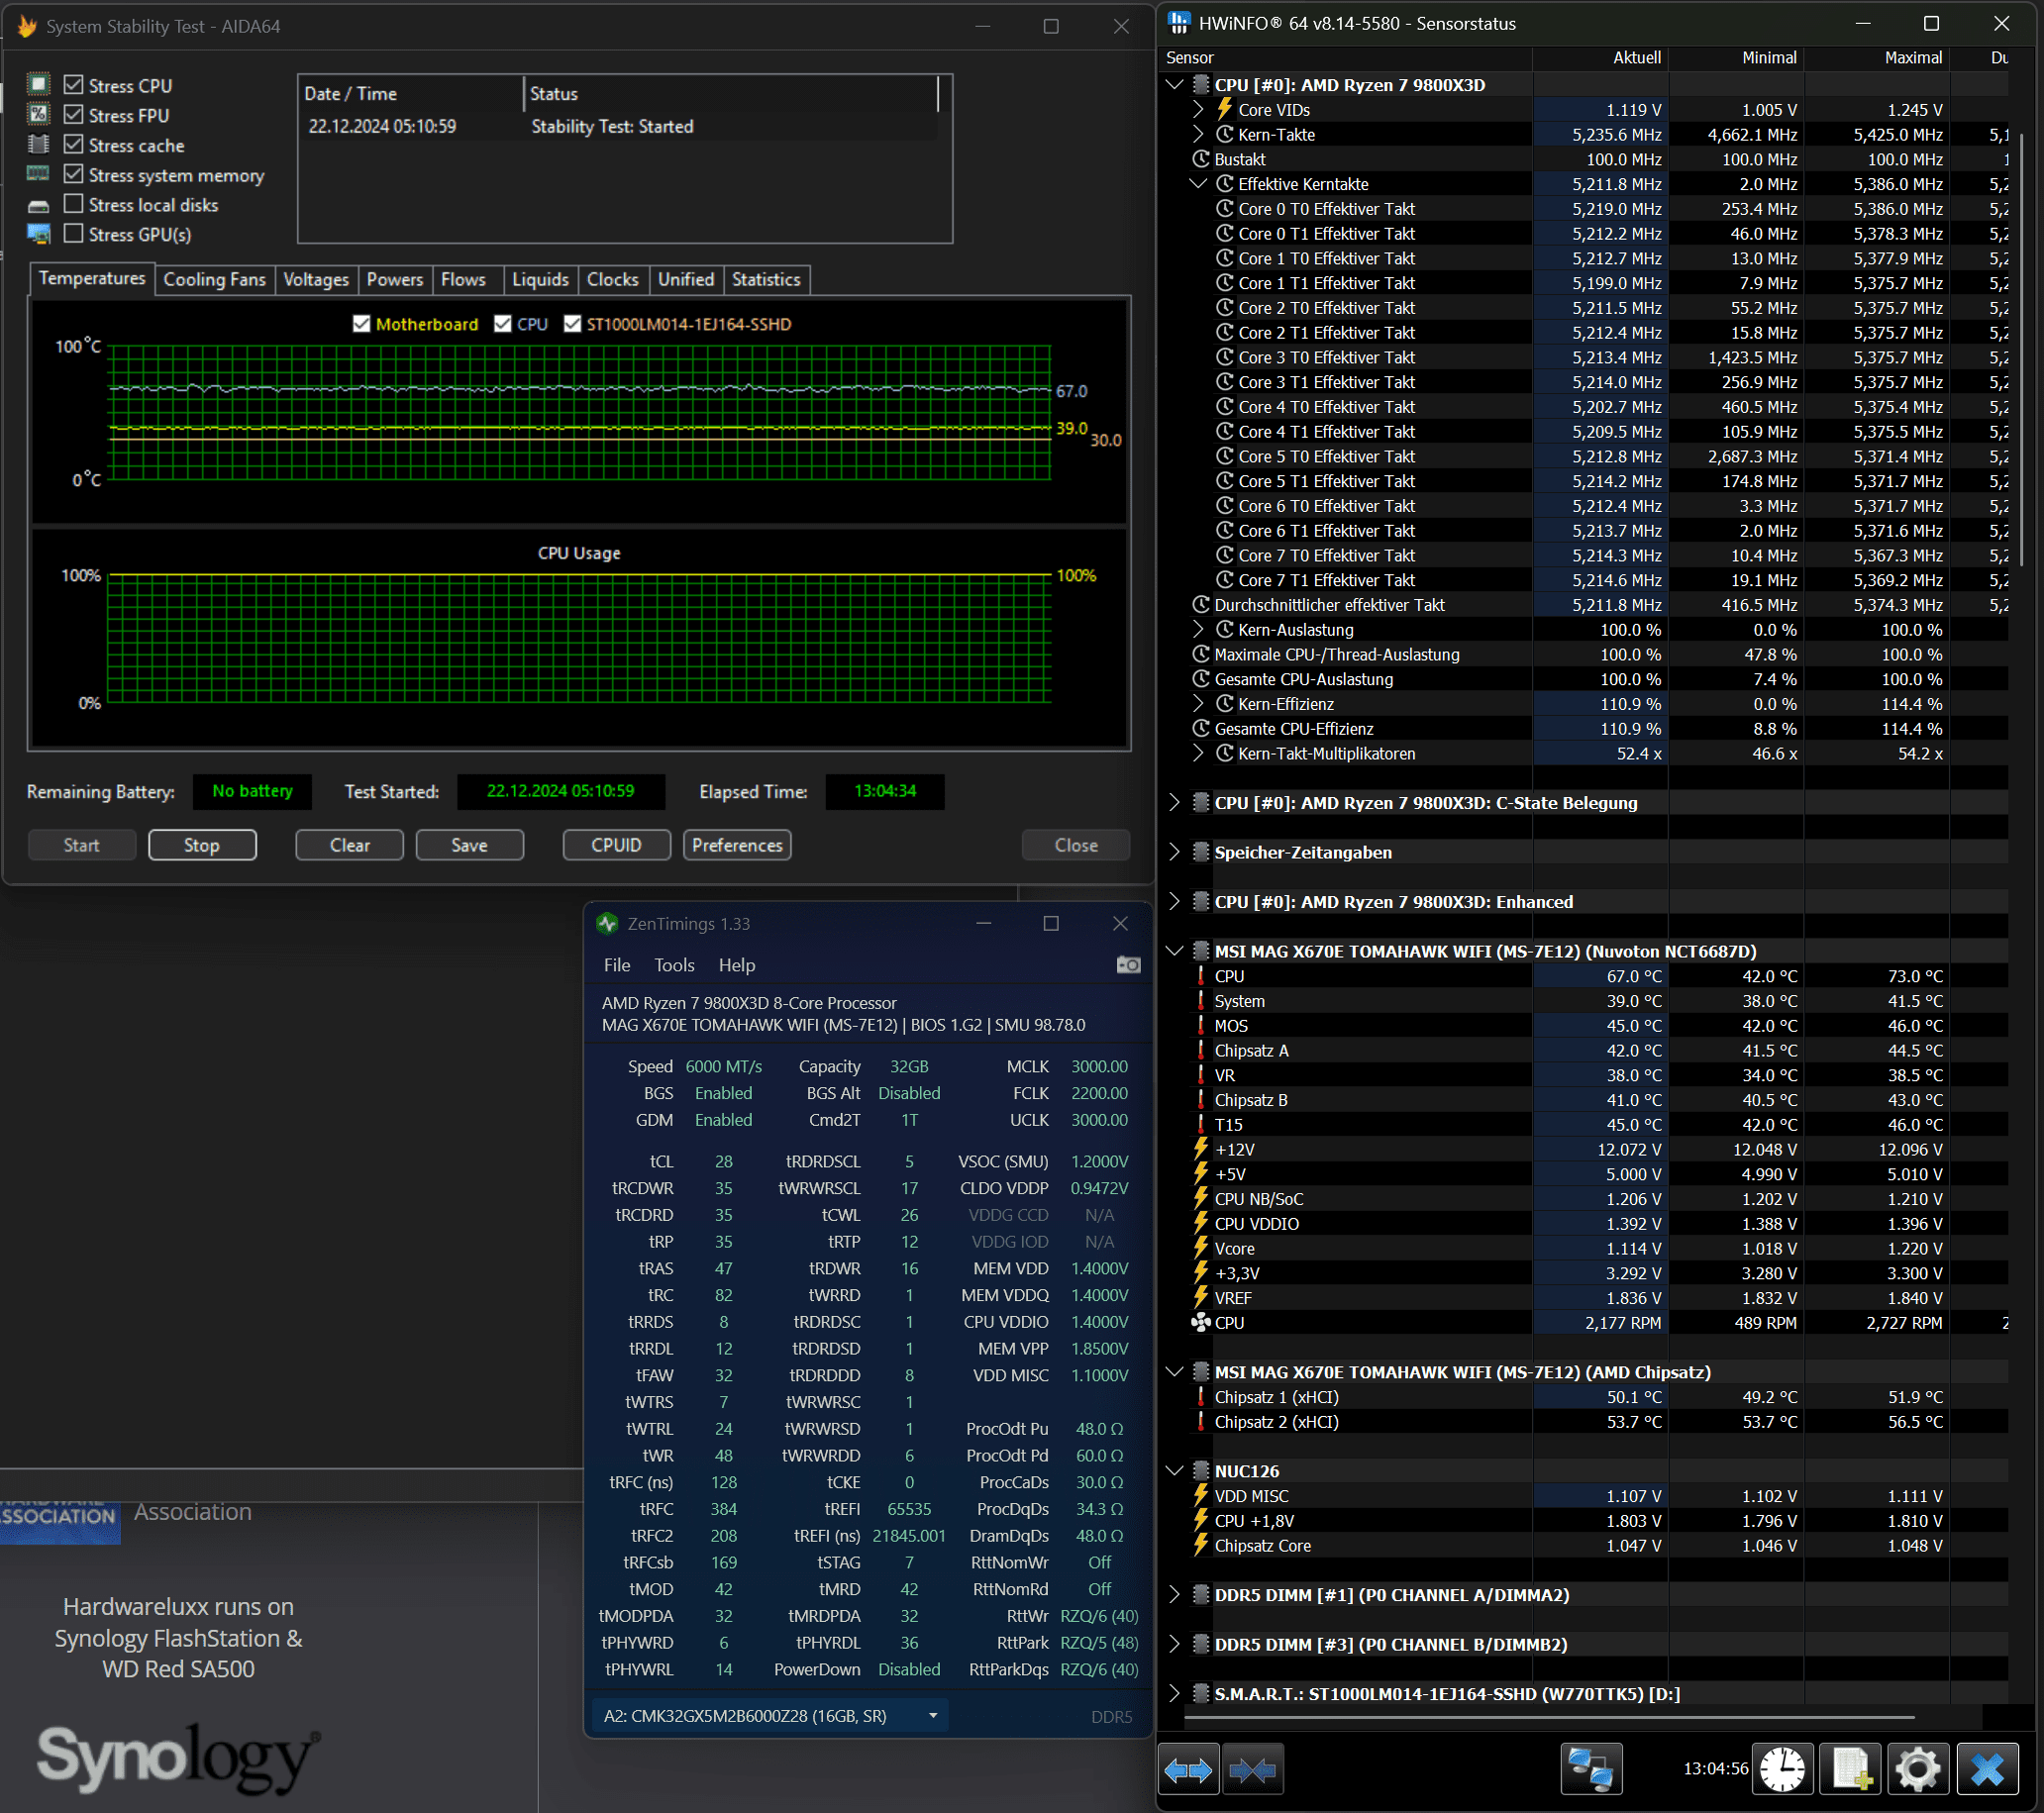2044x1813 pixels.
Task: Reset HWiNFO sensor timer clock icon
Action: tap(1782, 1770)
